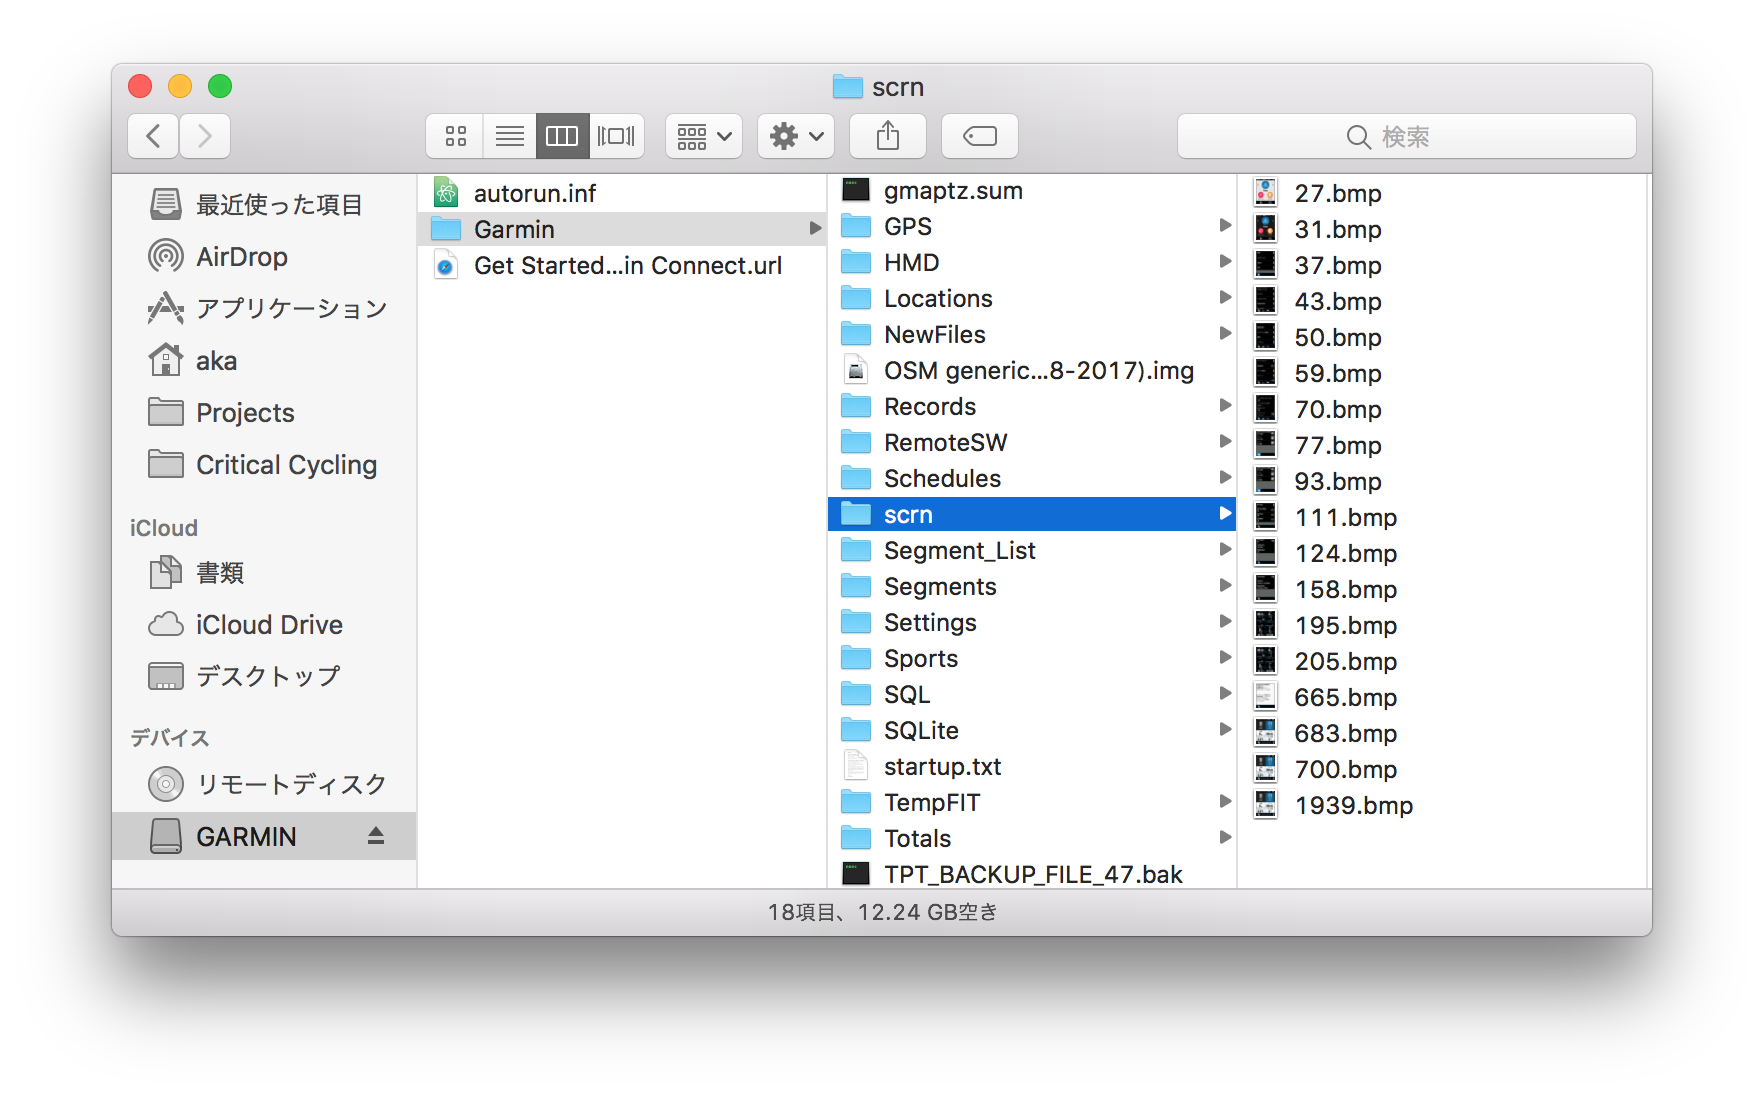Select the Projects sidebar folder
Viewport: 1764px width, 1096px height.
point(245,413)
